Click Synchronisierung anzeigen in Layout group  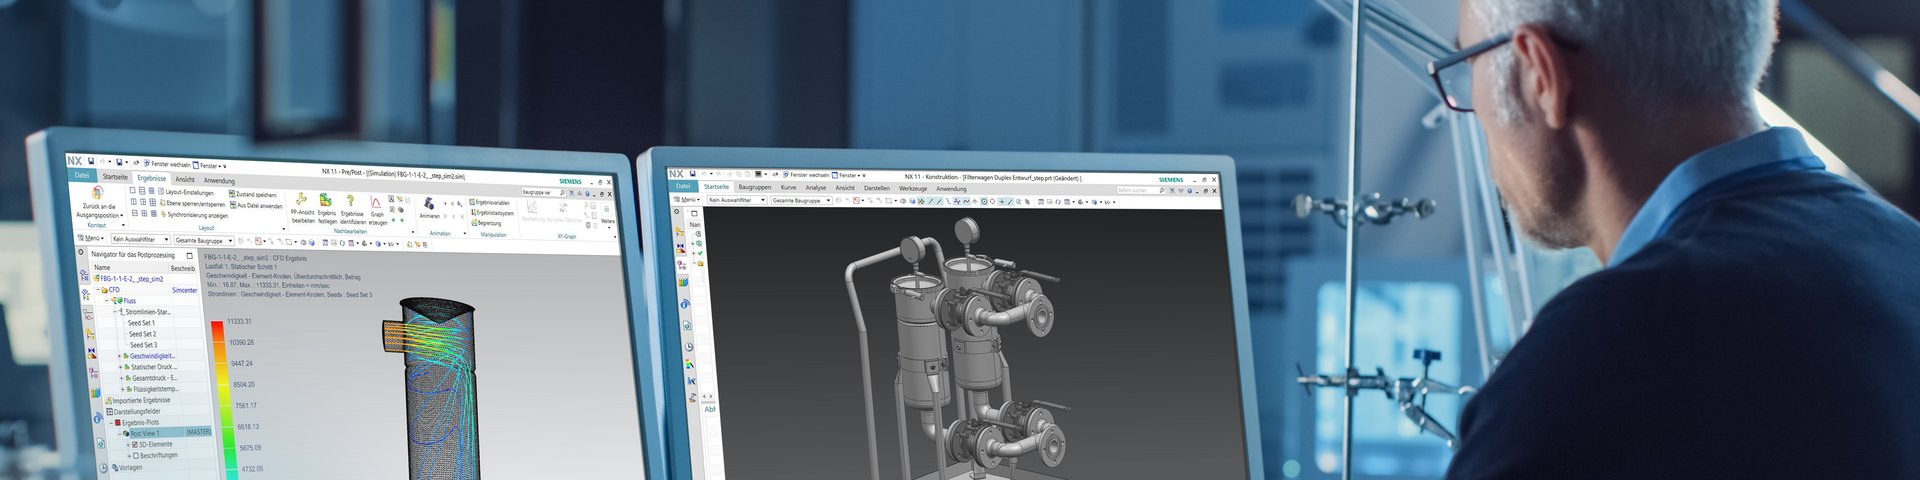coord(196,215)
